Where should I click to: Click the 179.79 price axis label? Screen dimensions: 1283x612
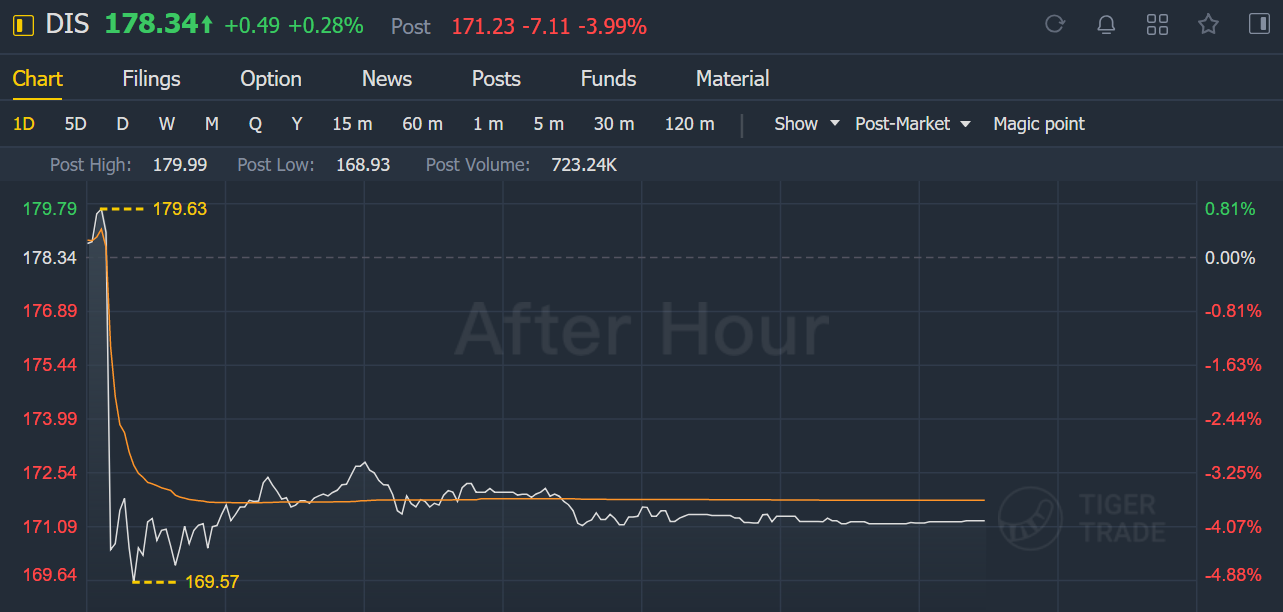pos(50,209)
